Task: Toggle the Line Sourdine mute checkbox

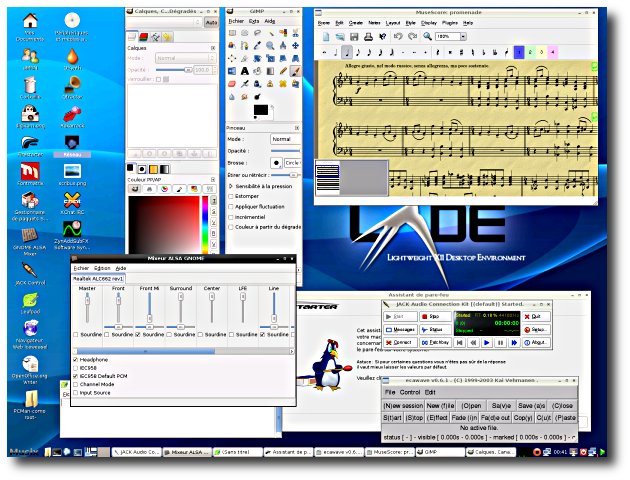Action: pos(262,335)
